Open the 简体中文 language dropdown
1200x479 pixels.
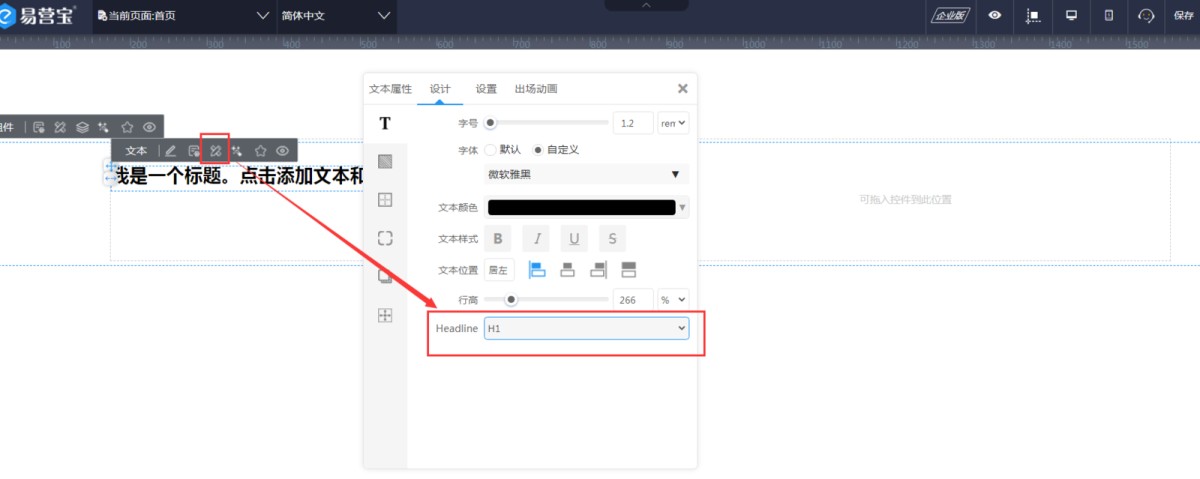coord(336,16)
